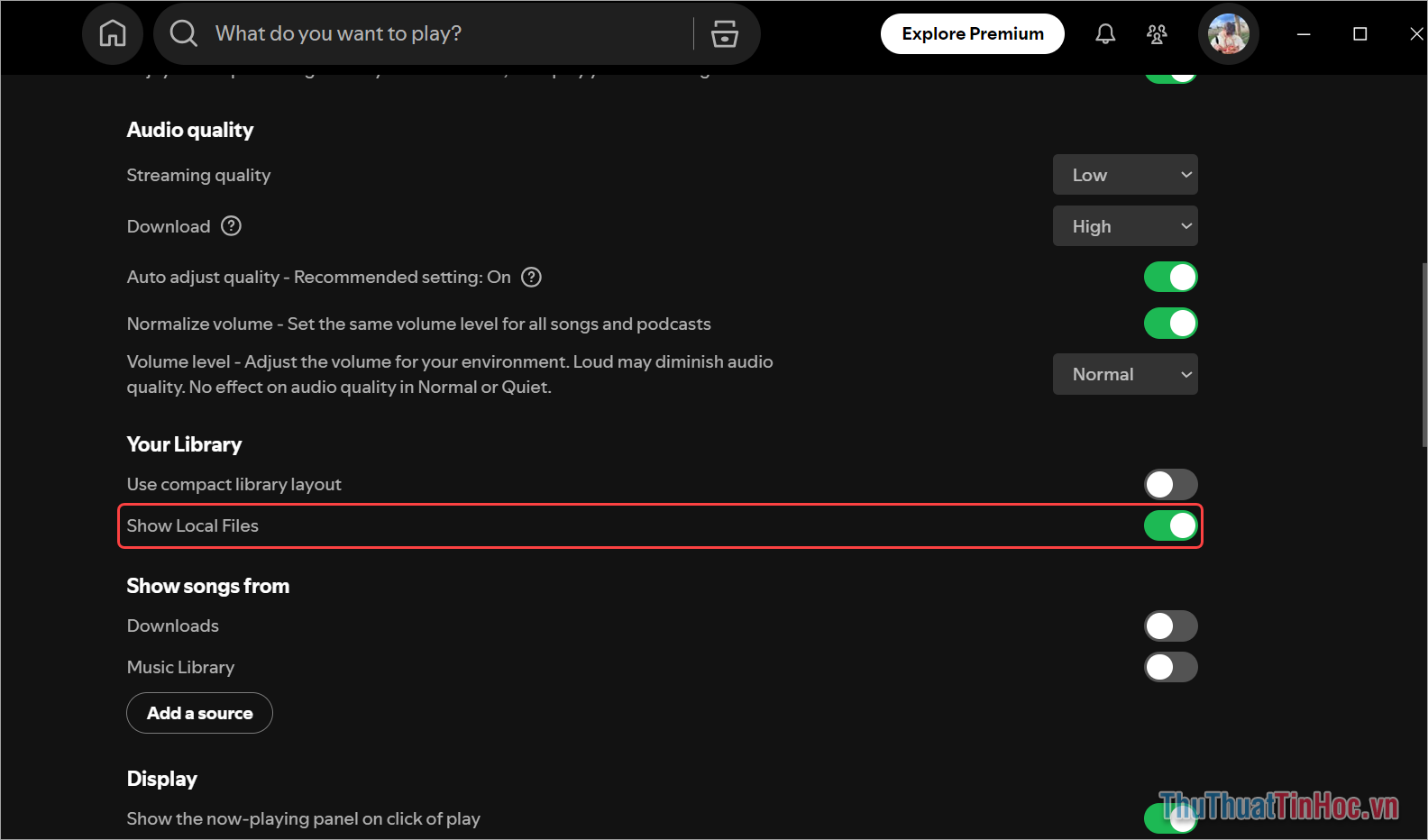Click the Home icon in the top bar
This screenshot has width=1428, height=840.
click(x=112, y=33)
